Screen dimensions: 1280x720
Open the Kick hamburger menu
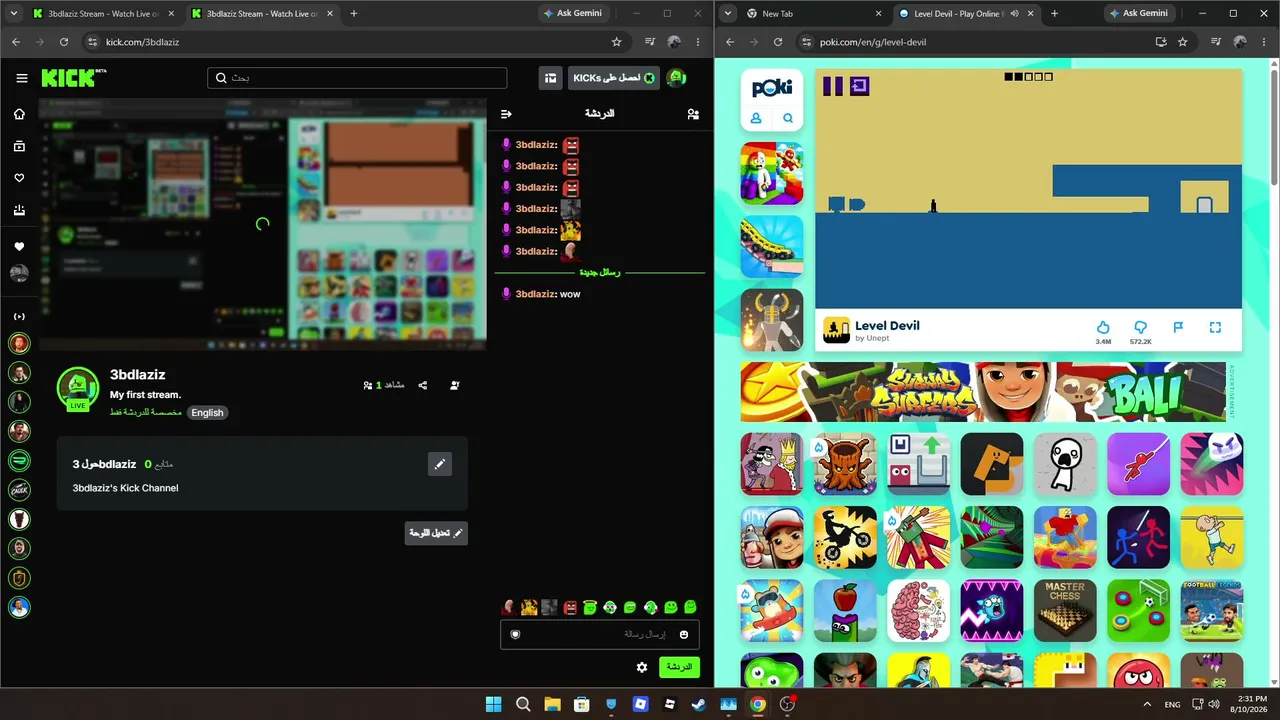(22, 78)
